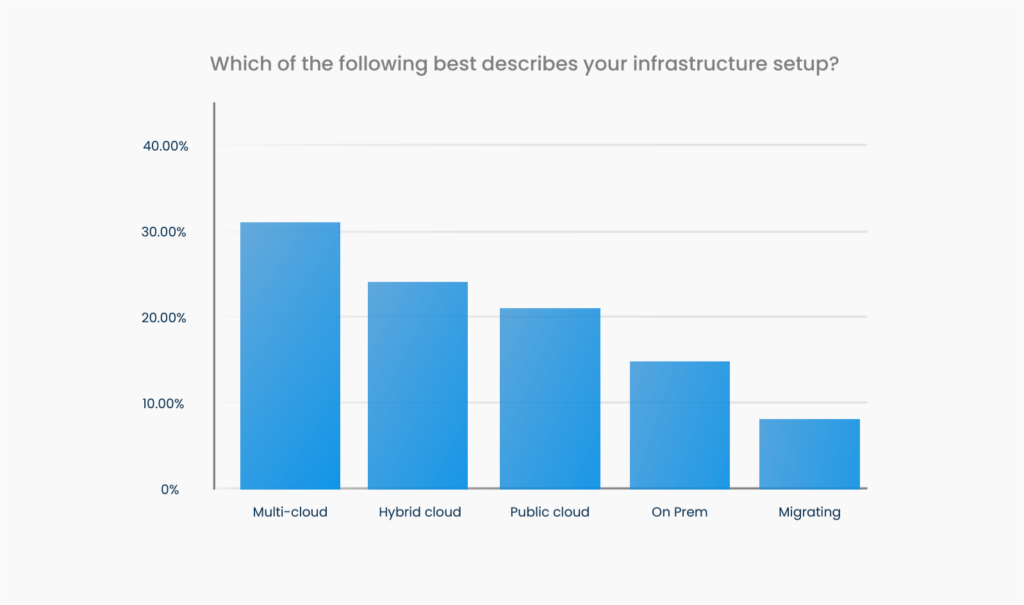This screenshot has width=1024, height=605.
Task: Click the vertical y-axis line
Action: coord(214,300)
